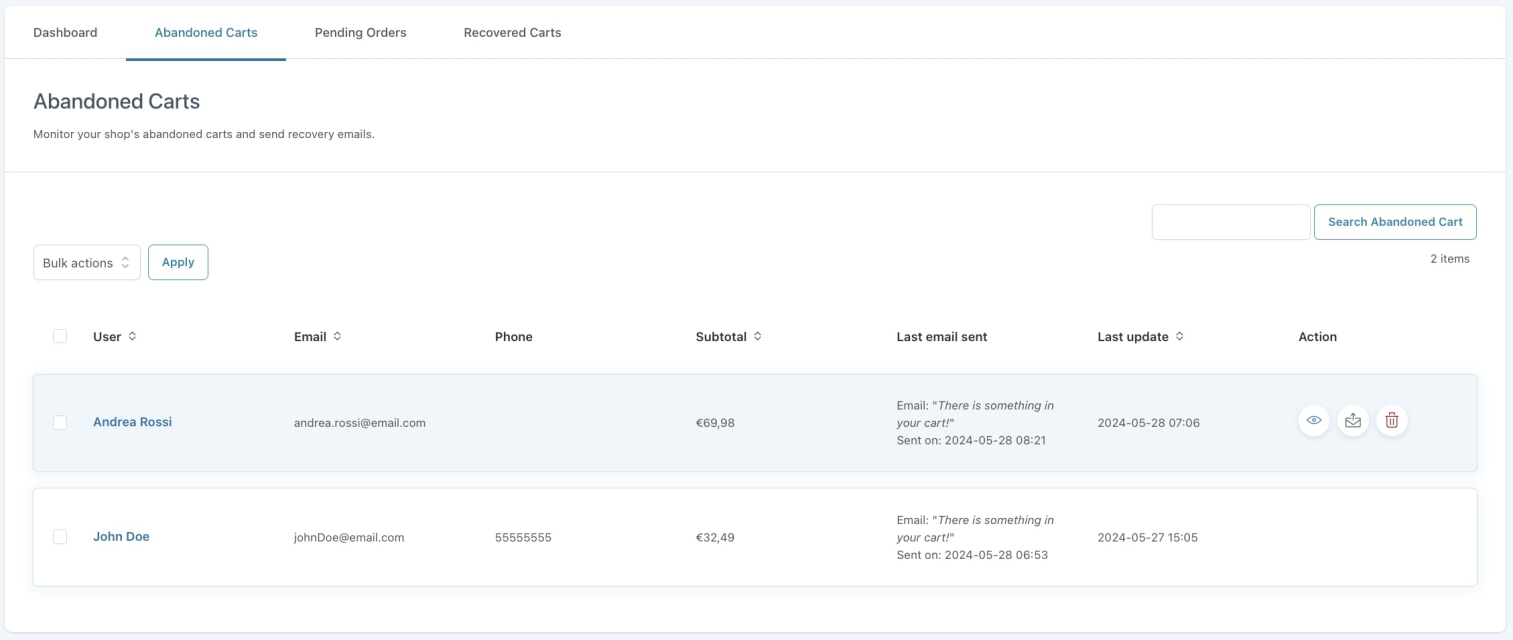This screenshot has height=640, width=1513.
Task: Select Andrea Rossi's row checkbox
Action: pyautogui.click(x=60, y=423)
